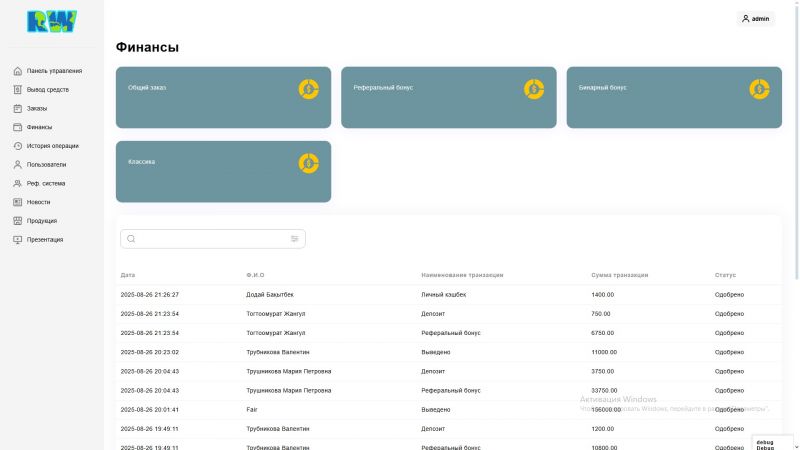Click the RW logo in sidebar

51,21
